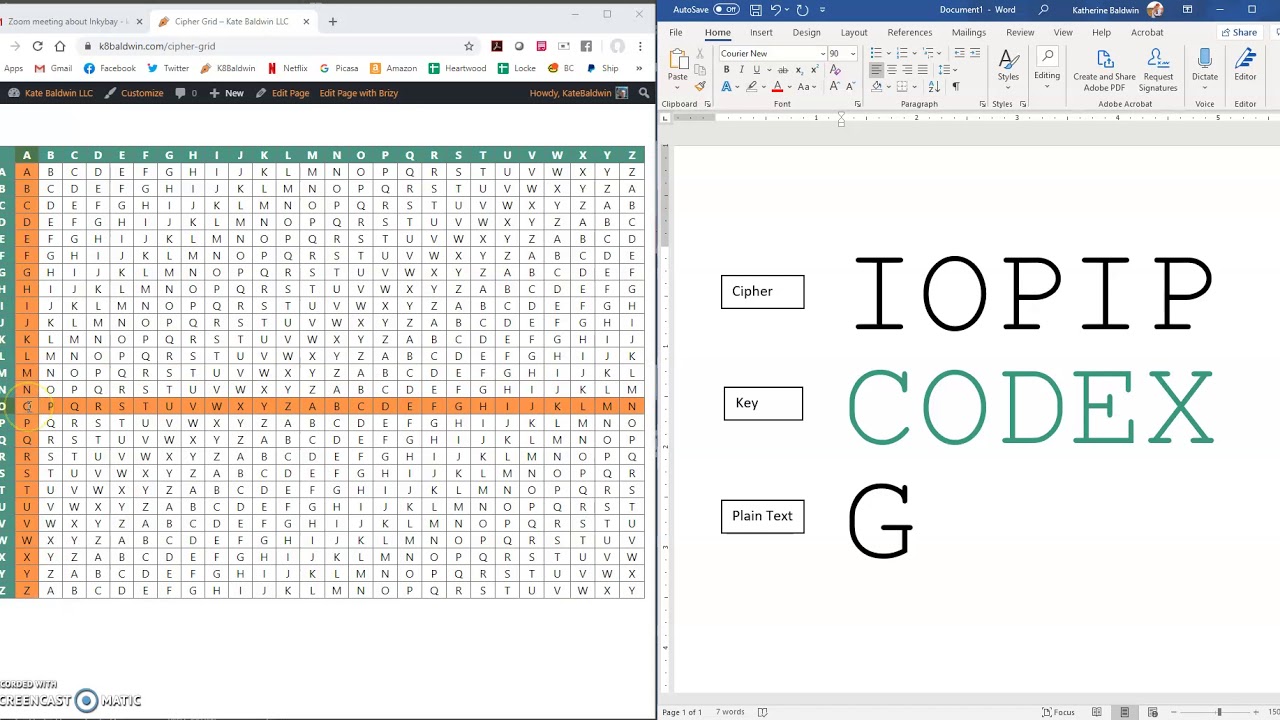
Task: Set paragraph alignment to center
Action: click(892, 70)
